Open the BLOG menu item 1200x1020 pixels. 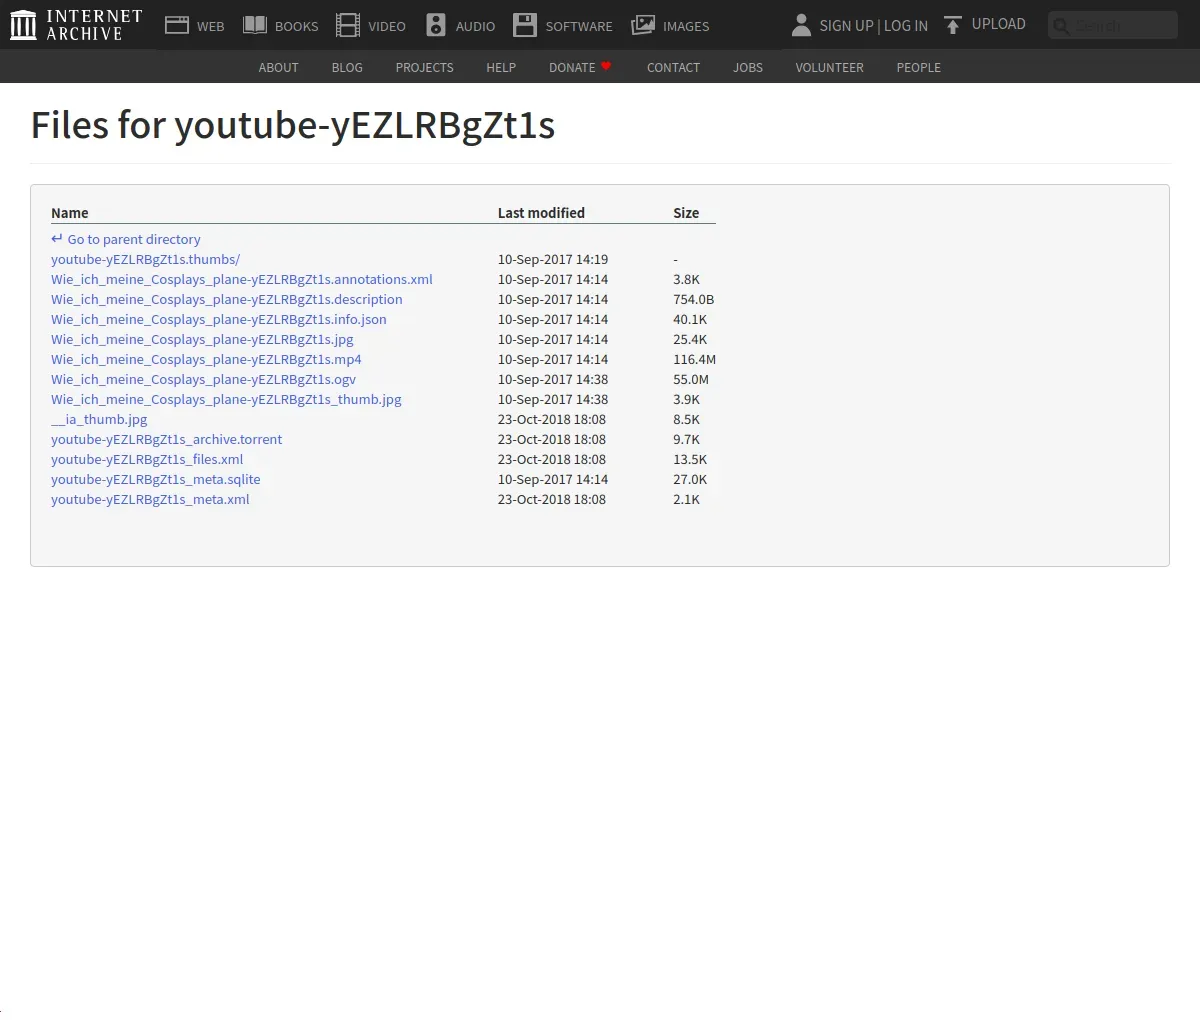[x=347, y=67]
